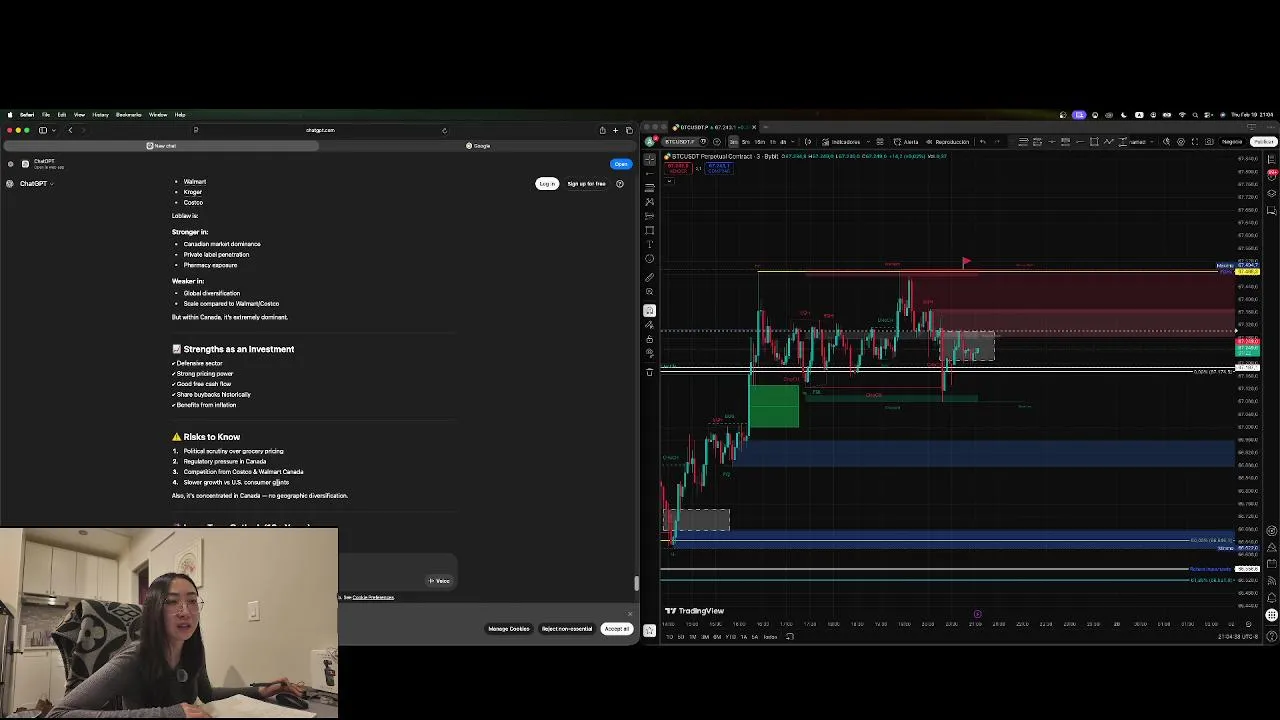Image resolution: width=1280 pixels, height=720 pixels.
Task: Go back in Safari history
Action: 70,130
